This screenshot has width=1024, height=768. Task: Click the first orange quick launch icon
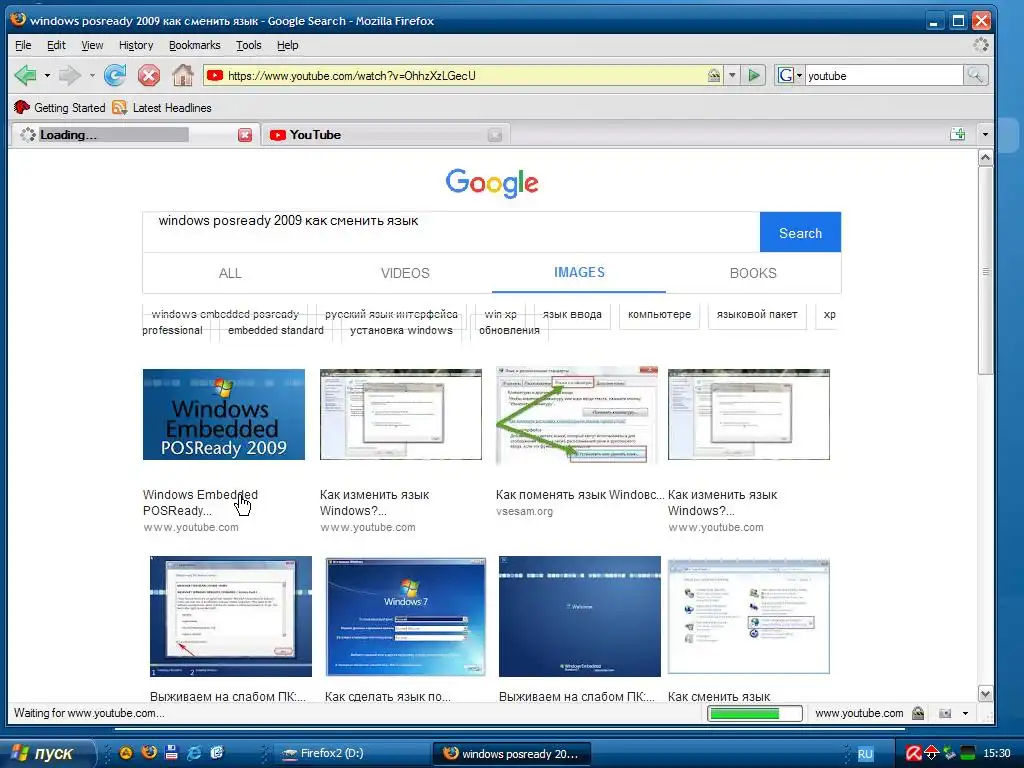click(126, 752)
